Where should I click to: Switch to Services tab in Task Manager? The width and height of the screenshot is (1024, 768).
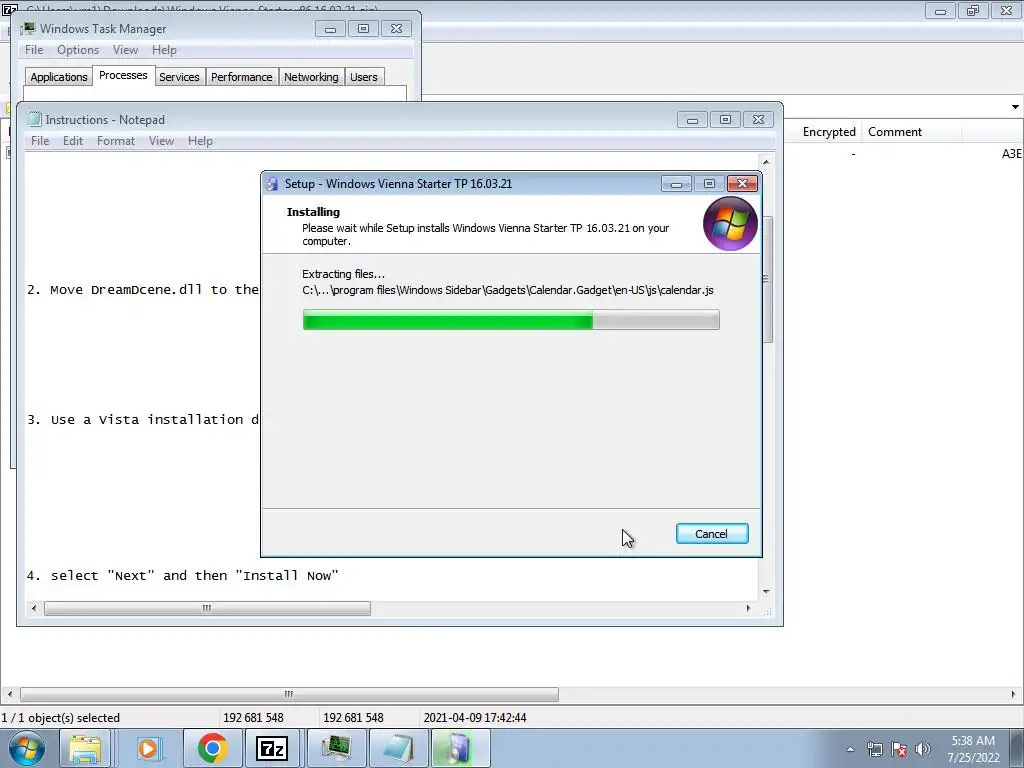pos(179,77)
